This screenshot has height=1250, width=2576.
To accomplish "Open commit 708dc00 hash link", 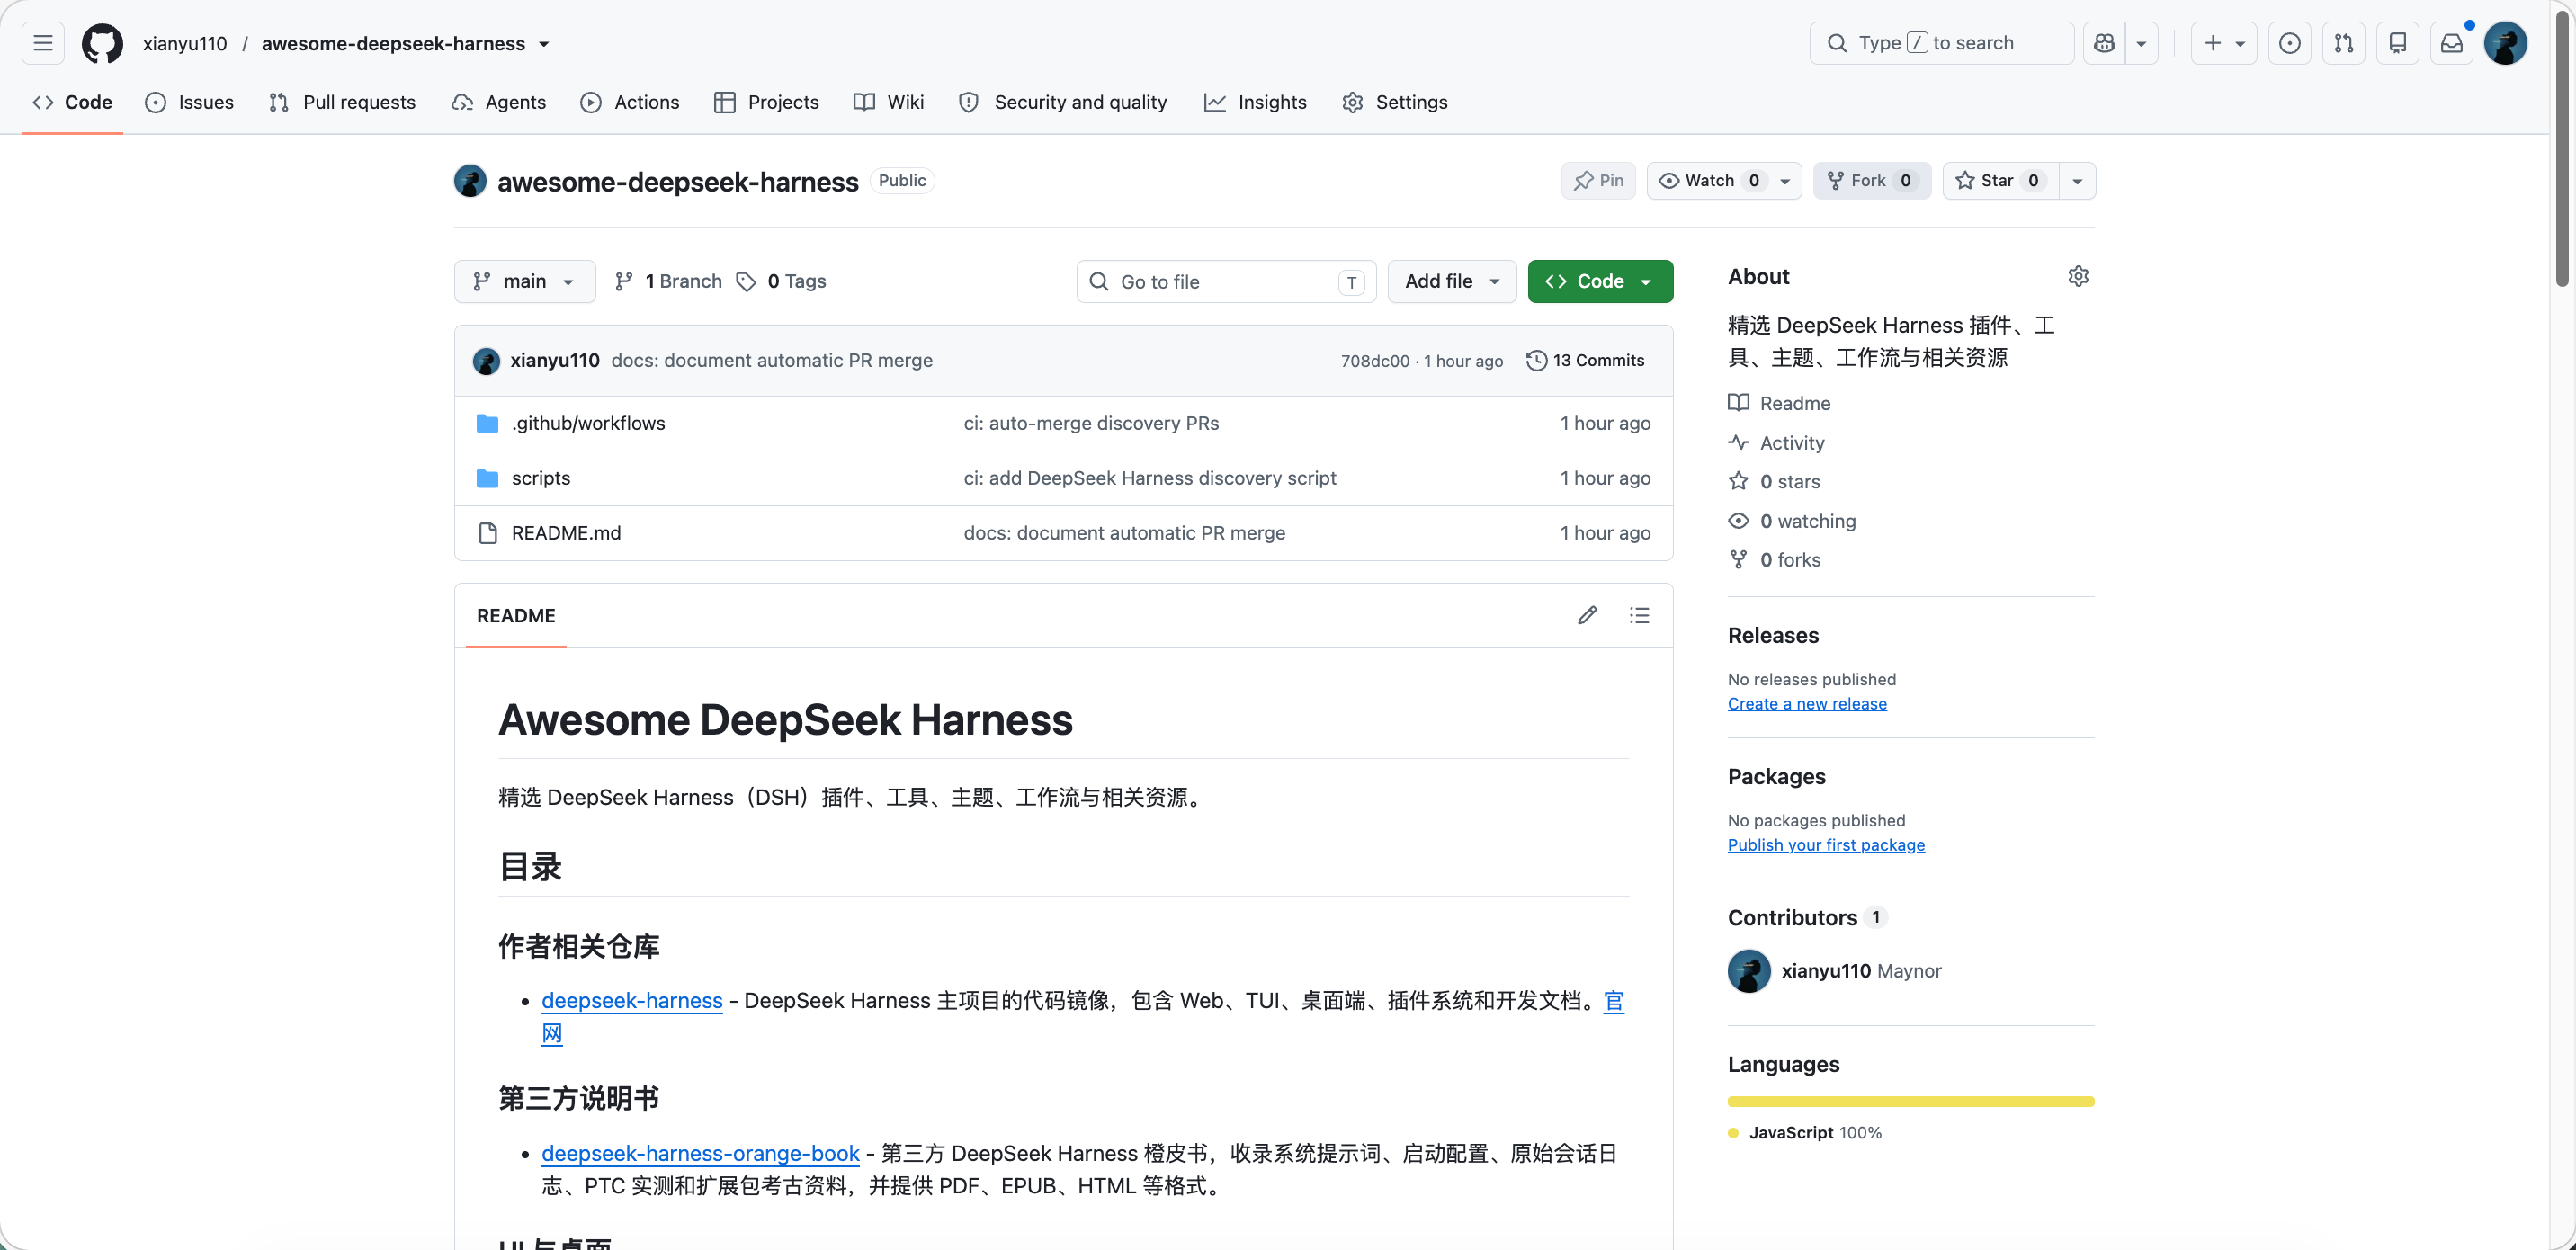I will [1375, 361].
